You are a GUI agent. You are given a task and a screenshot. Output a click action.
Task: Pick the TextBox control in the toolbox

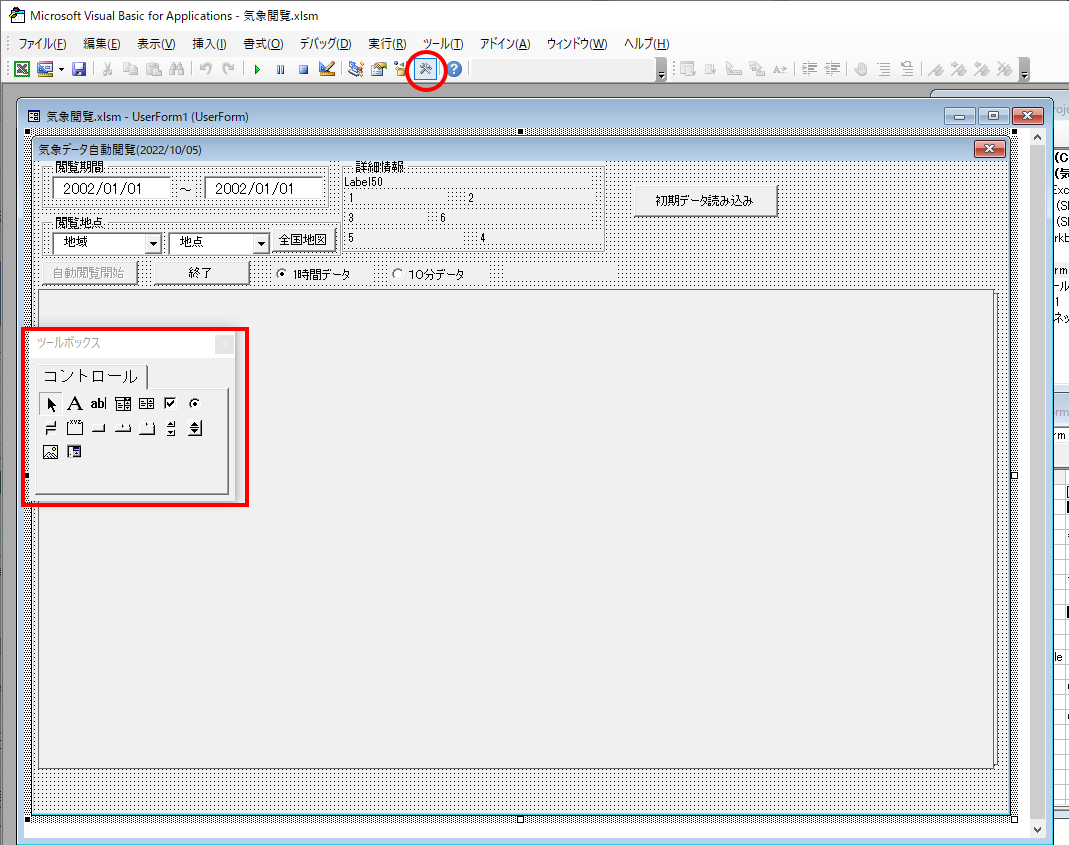click(x=98, y=404)
